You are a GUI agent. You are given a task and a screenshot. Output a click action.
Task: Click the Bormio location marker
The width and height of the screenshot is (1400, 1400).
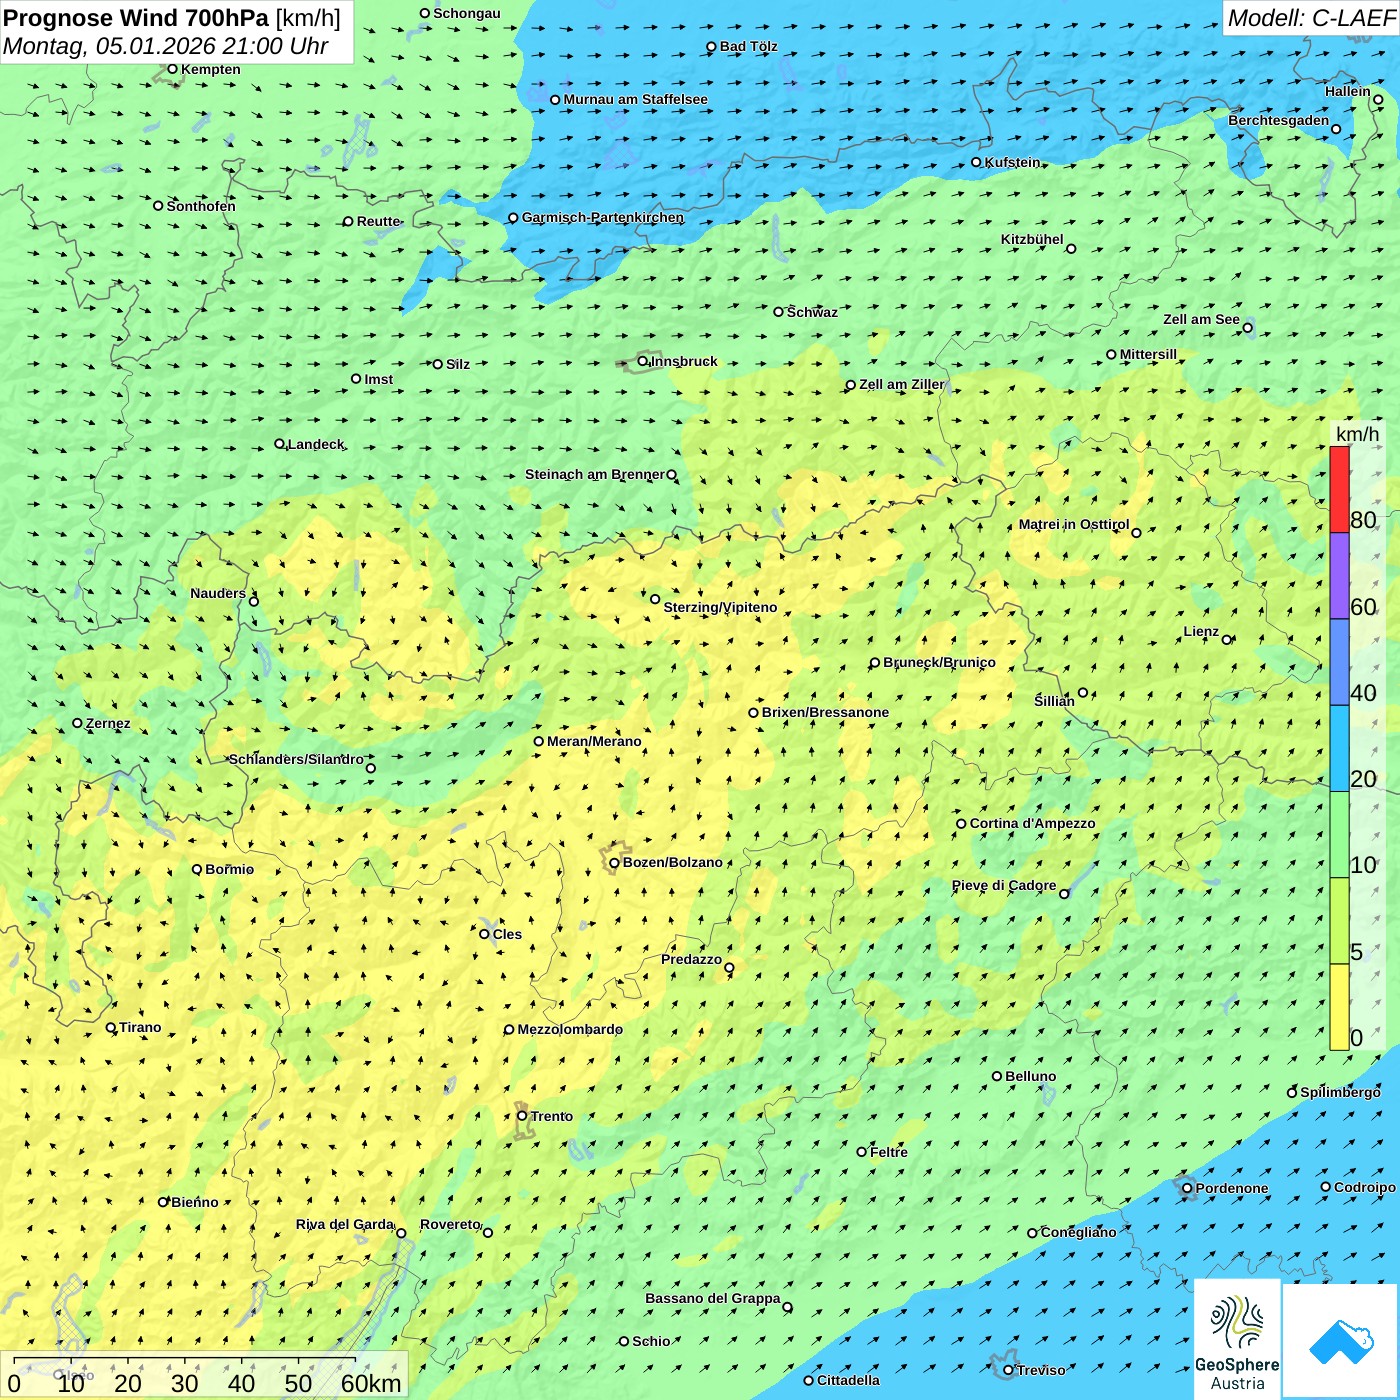pos(197,869)
